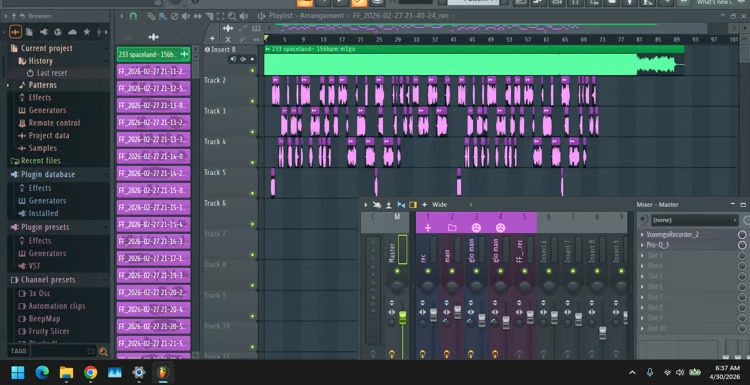Select the speaker playback tool in Playlist toolbar
750x385 pixels.
243,16
